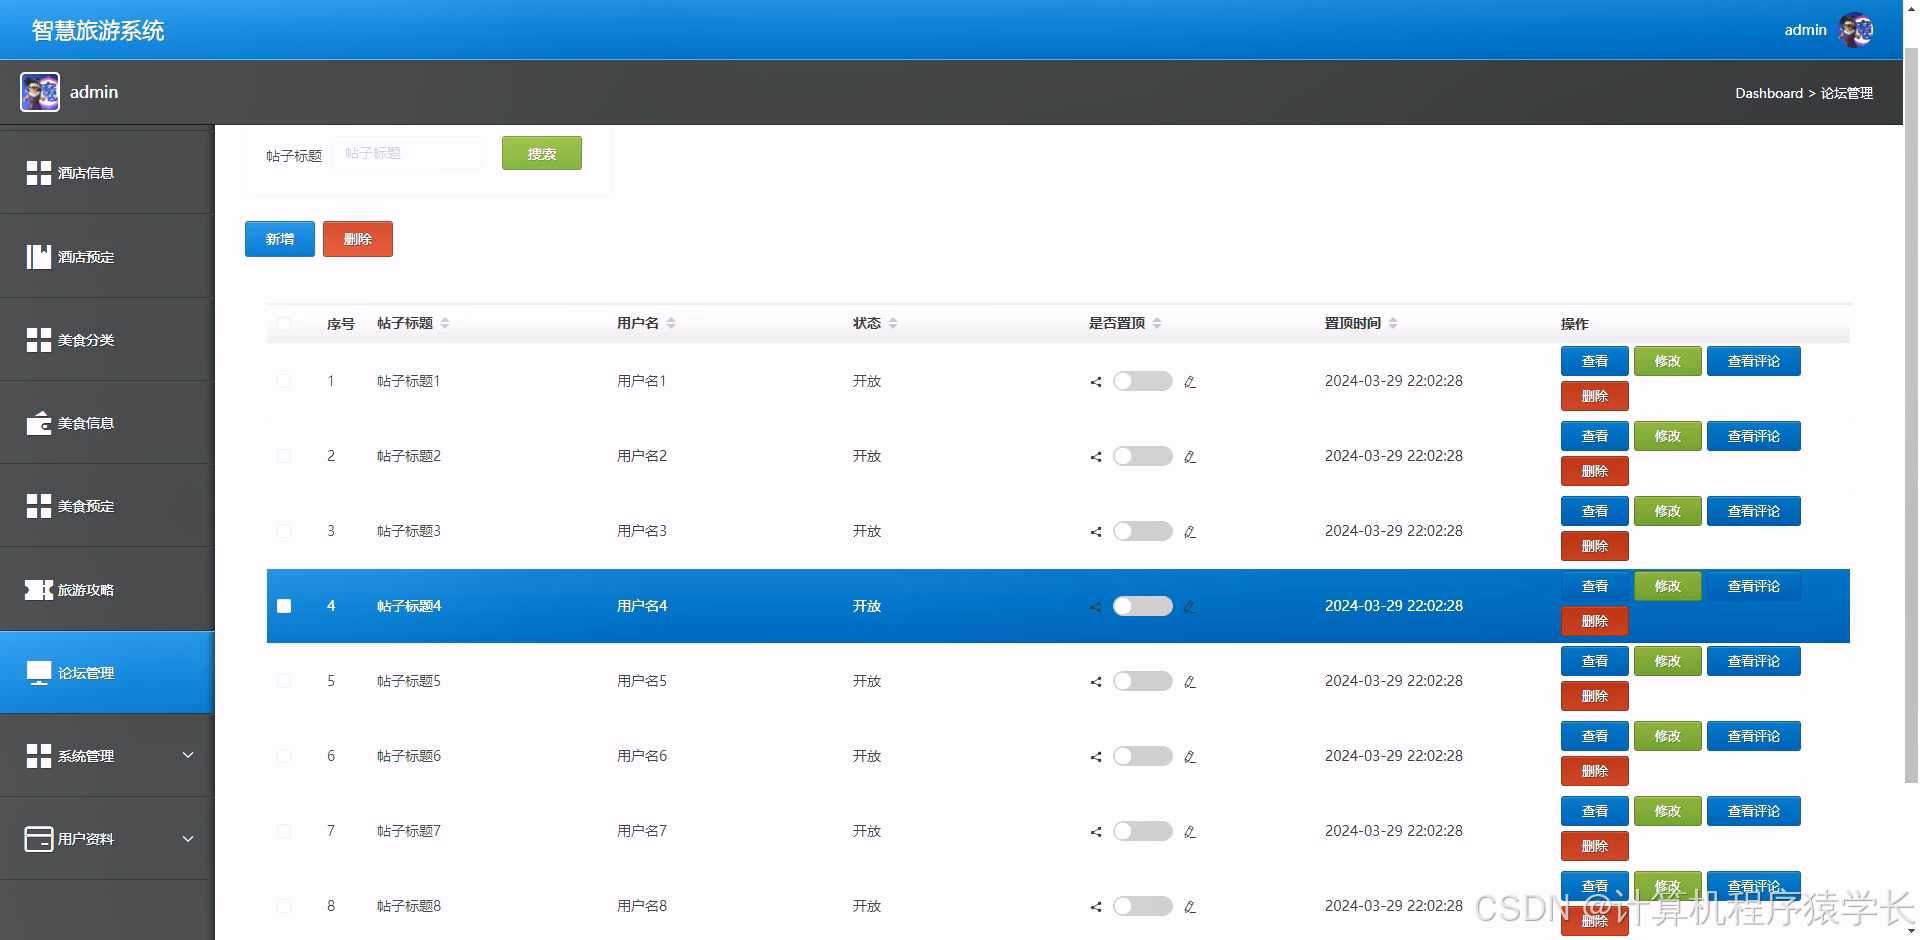Click the edit pencil icon in row 帖子标题2
Viewport: 1920px width, 940px height.
[x=1190, y=457]
